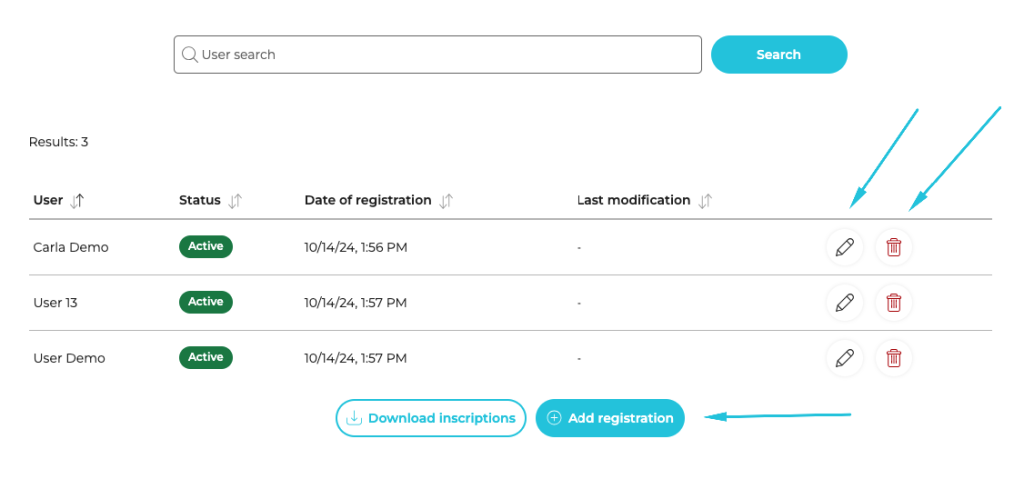Delete the Carla Demo registration

pyautogui.click(x=894, y=247)
